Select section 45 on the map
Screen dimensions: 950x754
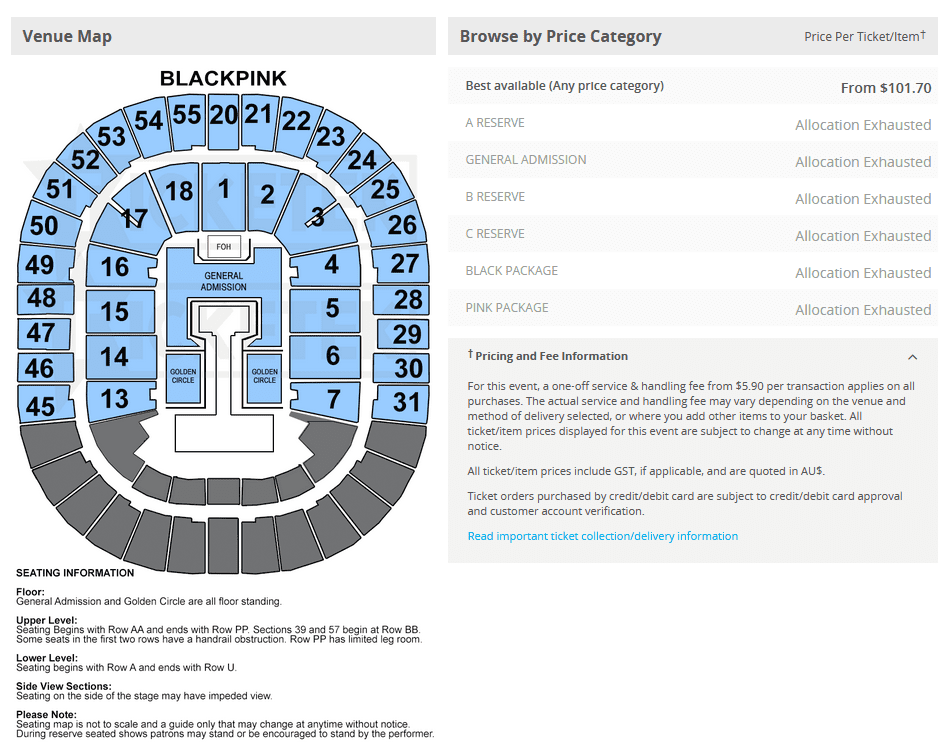(46, 404)
